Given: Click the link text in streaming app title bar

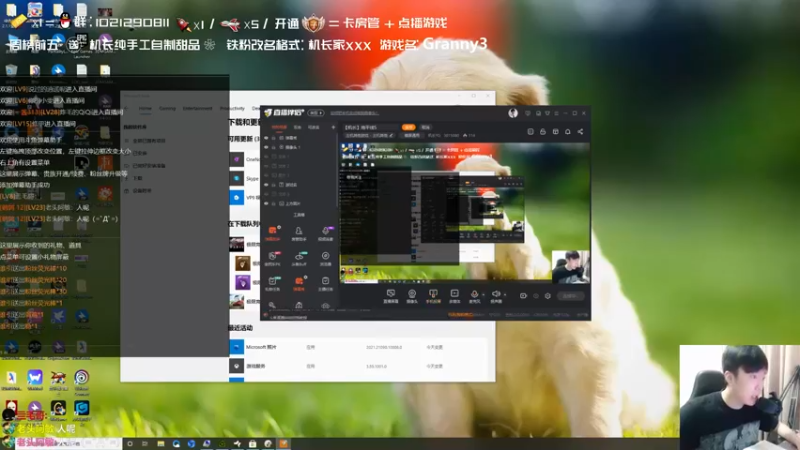Looking at the screenshot, I should pyautogui.click(x=355, y=113).
